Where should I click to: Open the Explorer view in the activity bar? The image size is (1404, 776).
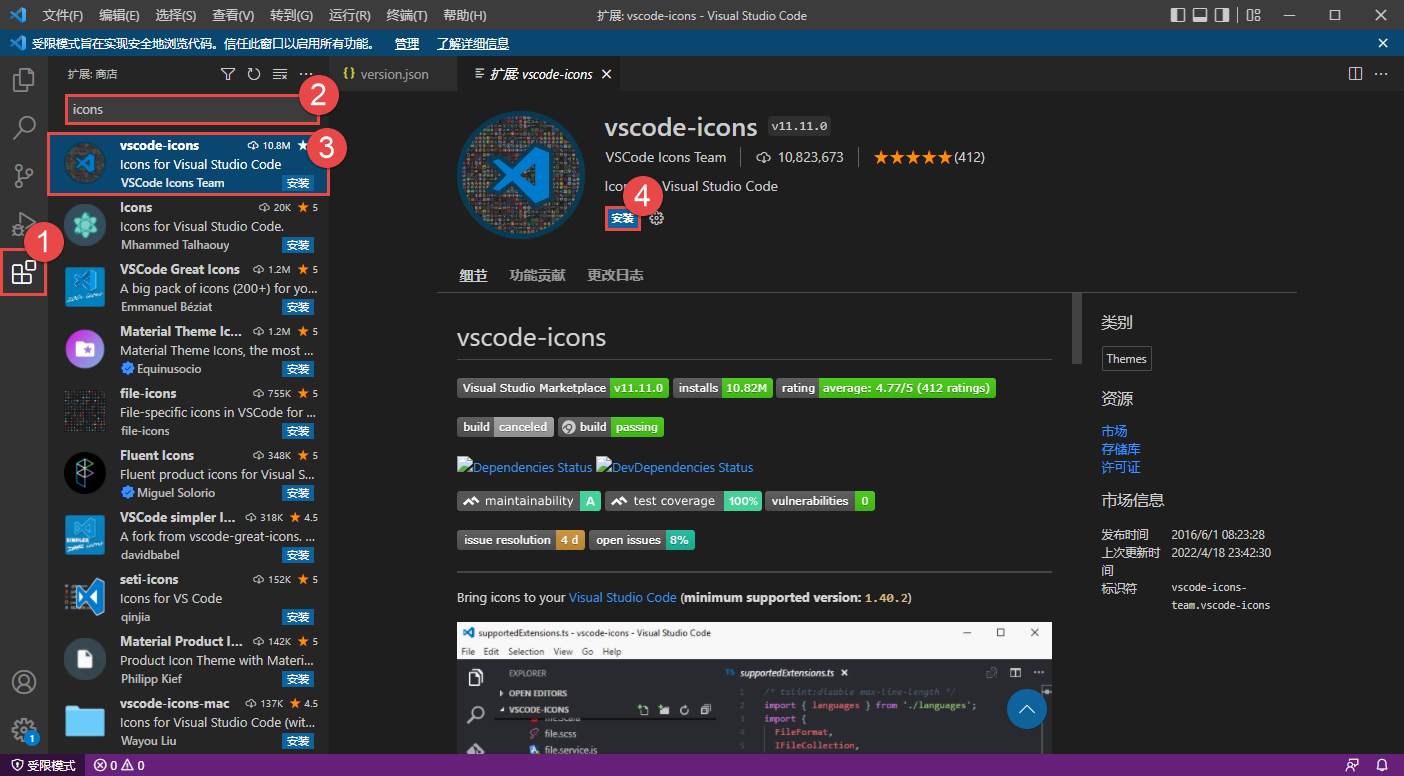coord(23,79)
